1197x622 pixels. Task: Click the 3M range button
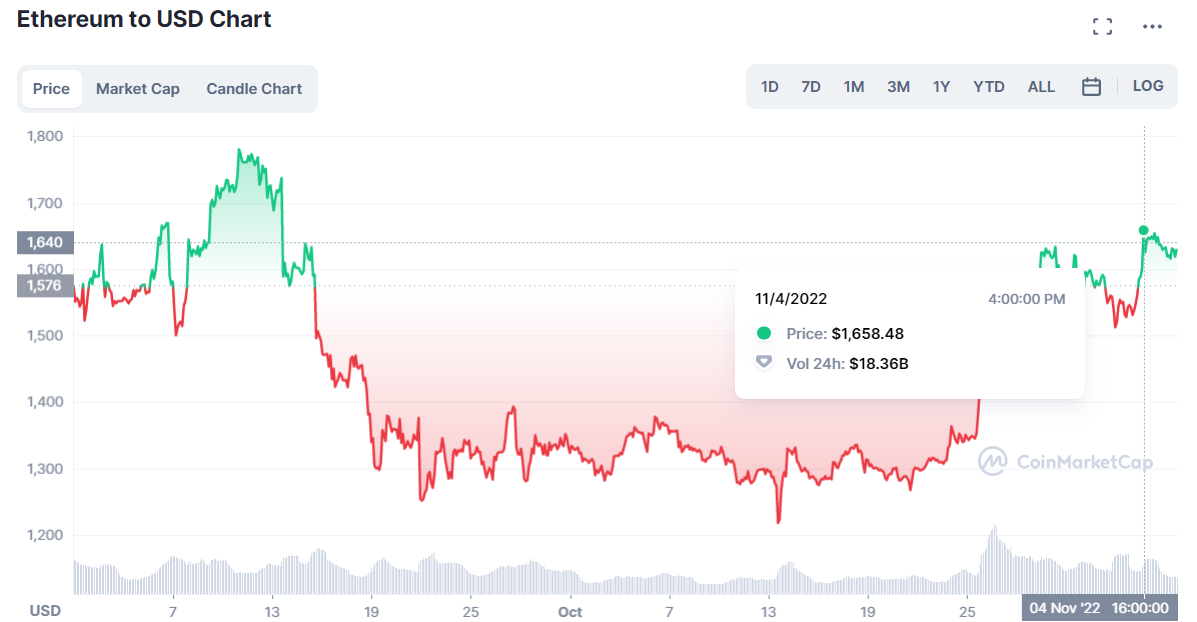(898, 87)
